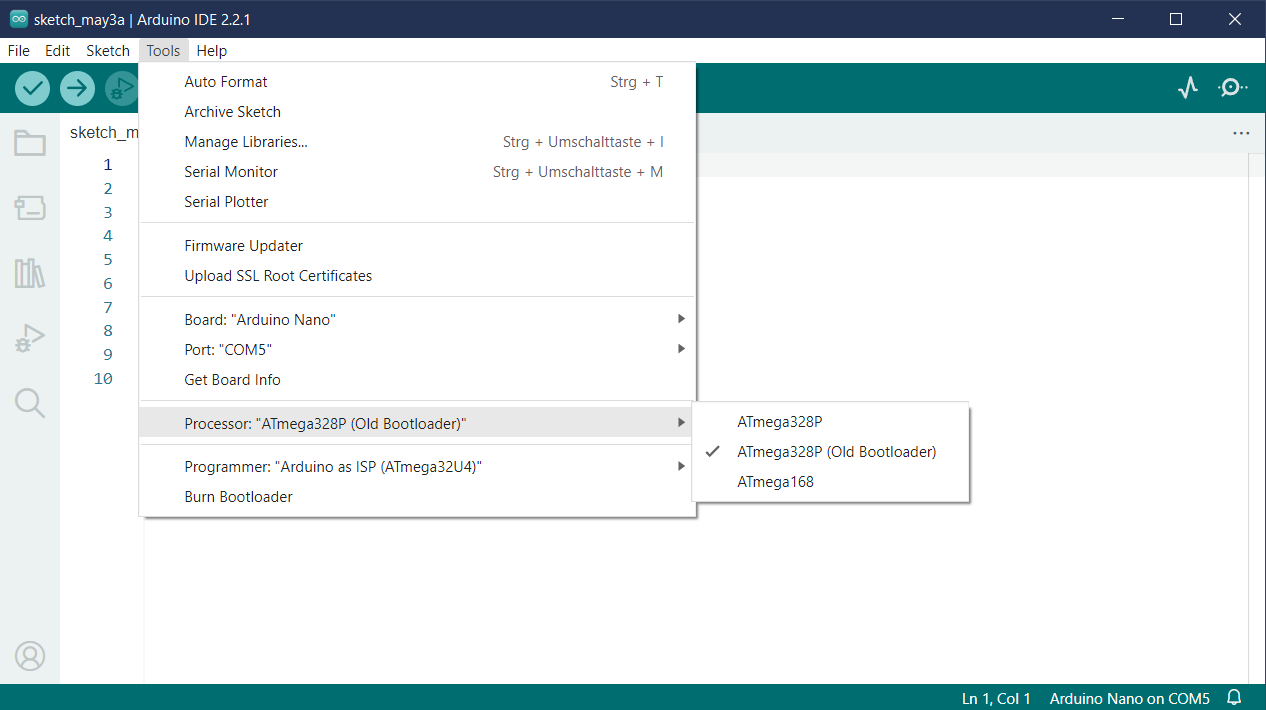Open the Debug panel sidebar icon

pyautogui.click(x=30, y=338)
